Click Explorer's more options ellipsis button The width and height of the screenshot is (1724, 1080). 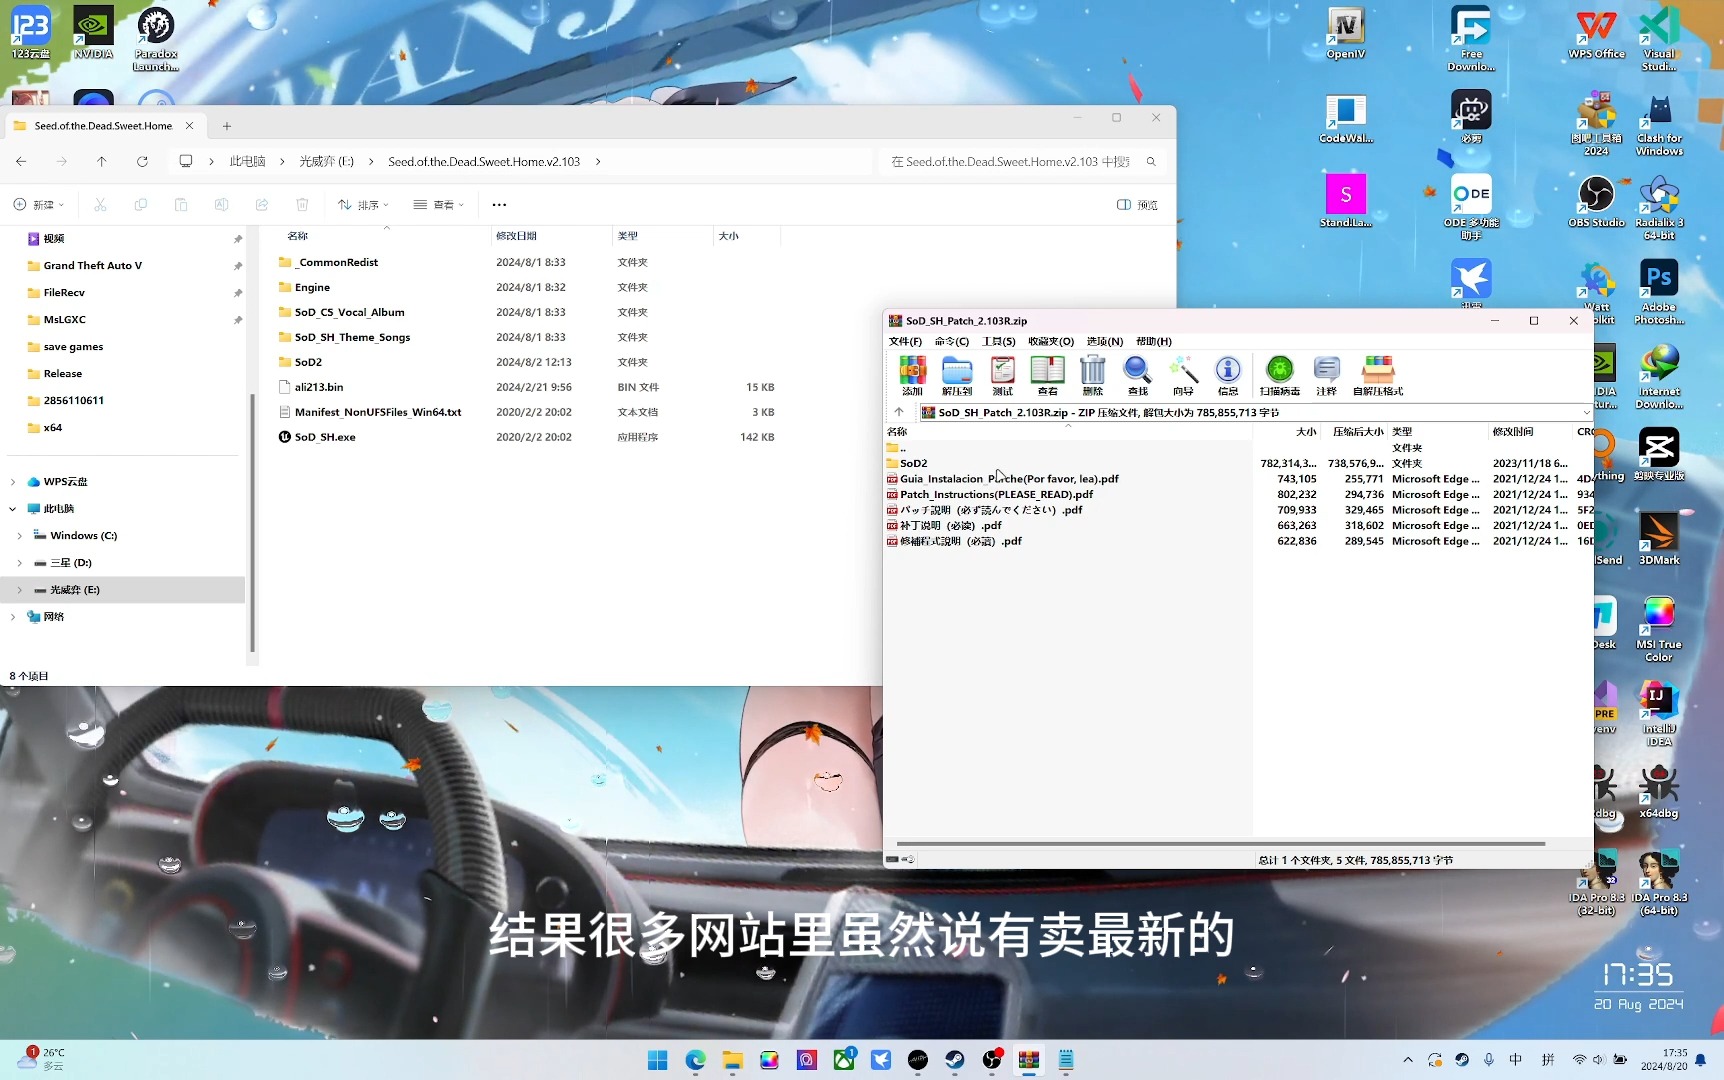tap(499, 204)
